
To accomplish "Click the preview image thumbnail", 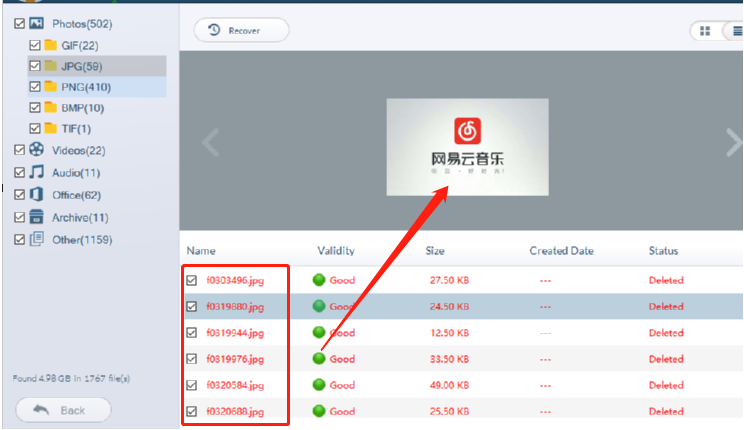I will point(467,147).
